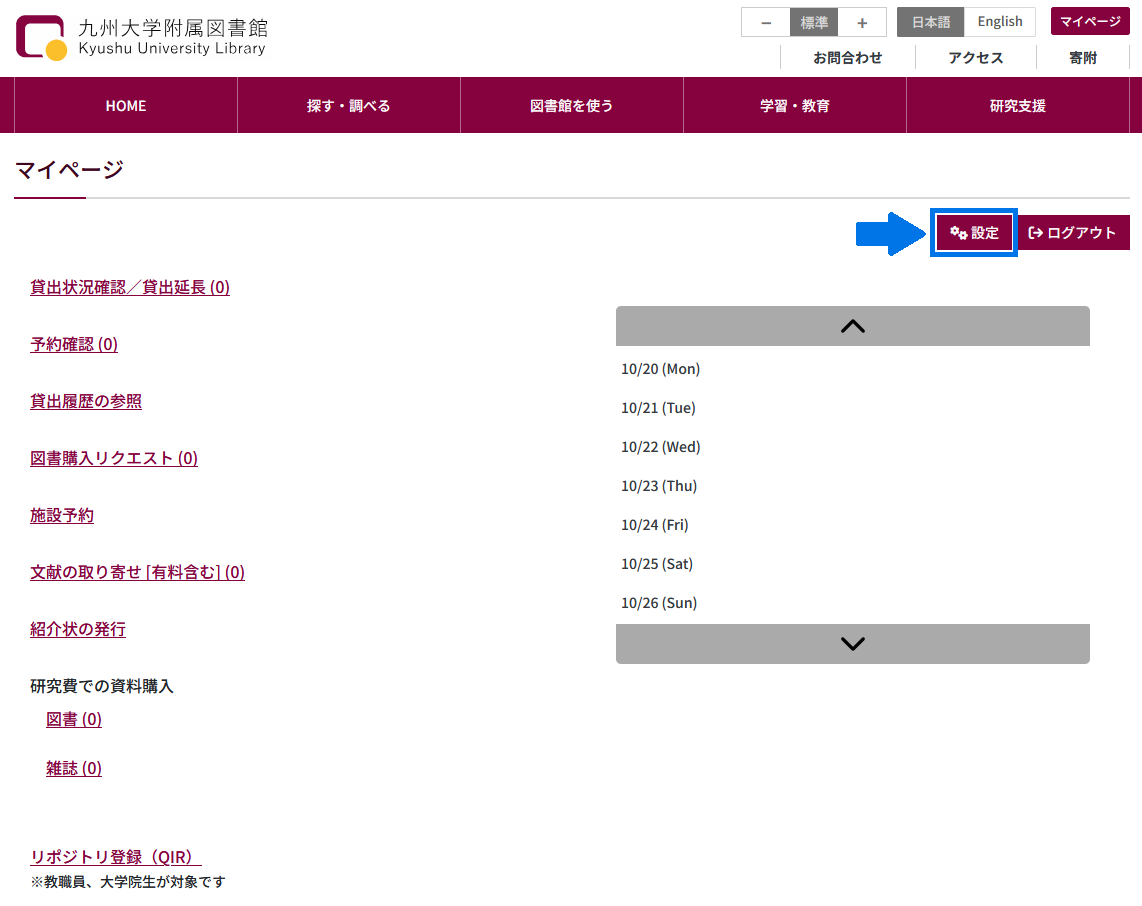Screen dimensions: 1142x906
Task: Open the 研究支援 menu
Action: click(1017, 106)
